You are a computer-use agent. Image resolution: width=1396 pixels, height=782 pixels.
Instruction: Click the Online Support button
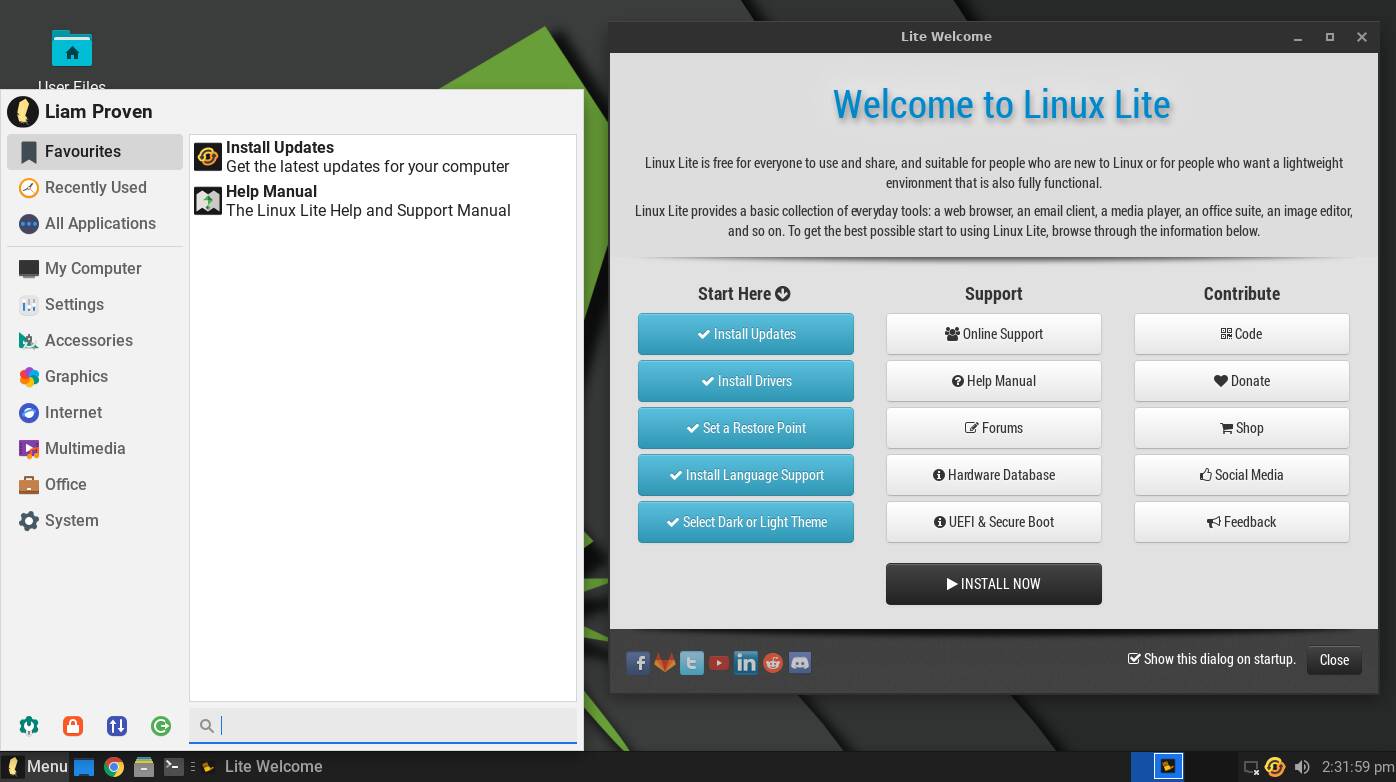point(994,334)
